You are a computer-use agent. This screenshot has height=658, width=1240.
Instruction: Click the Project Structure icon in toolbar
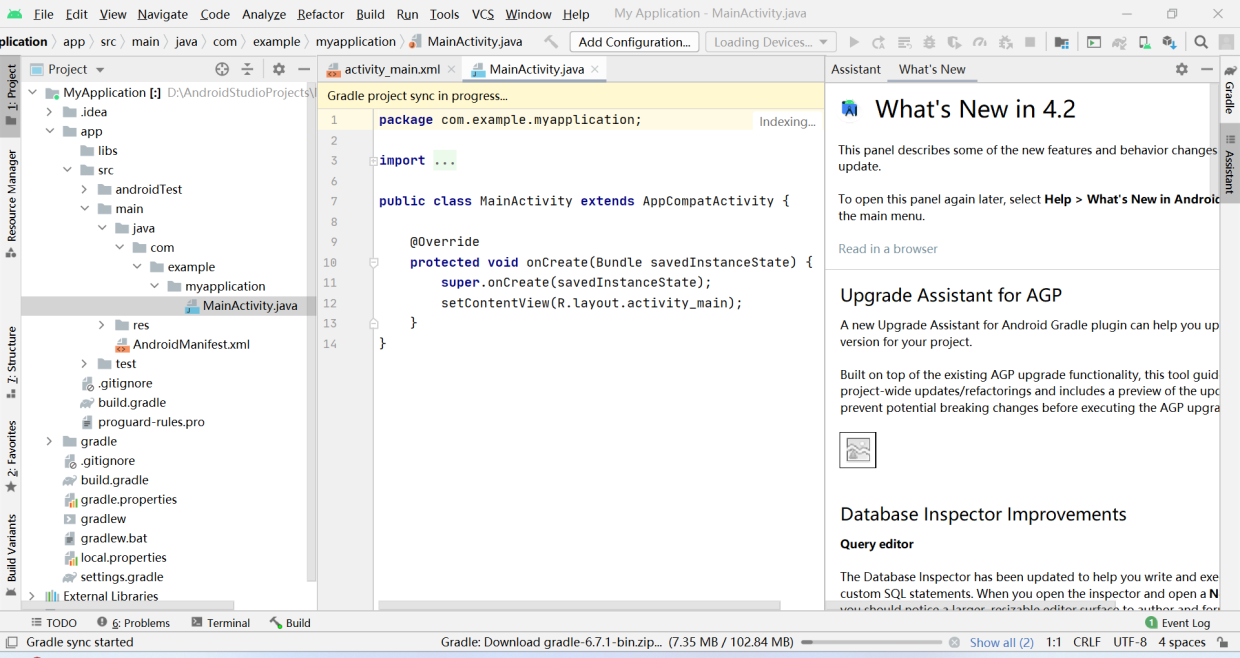click(x=1061, y=42)
